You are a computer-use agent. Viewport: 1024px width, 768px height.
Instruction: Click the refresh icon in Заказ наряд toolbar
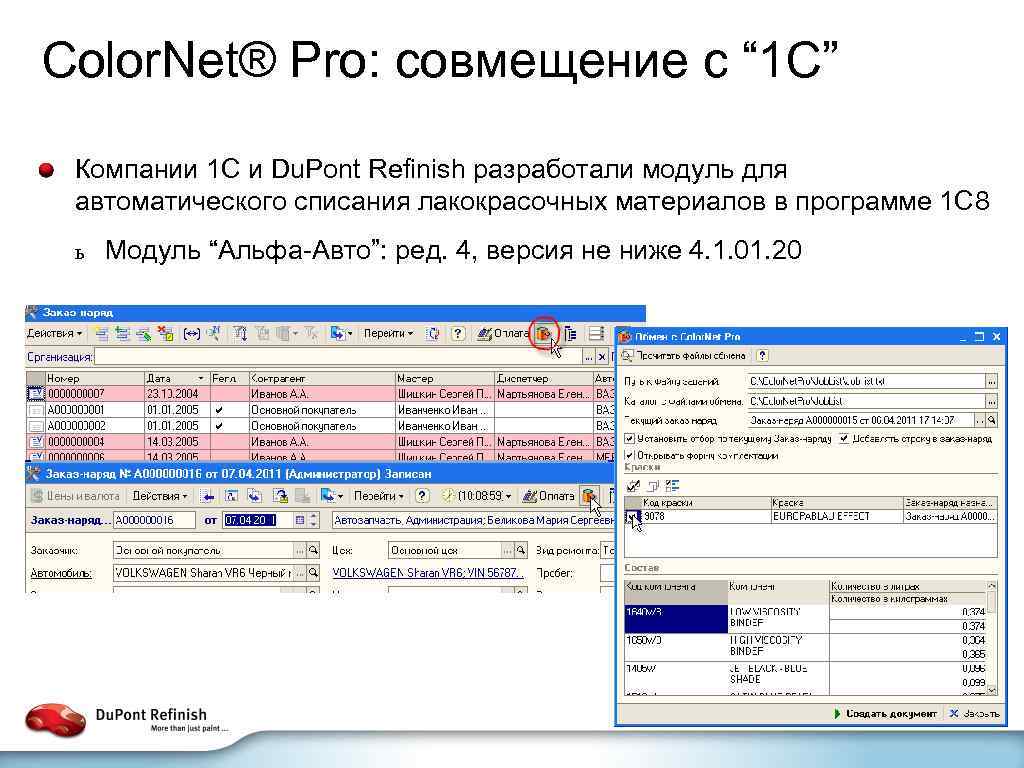[x=430, y=332]
